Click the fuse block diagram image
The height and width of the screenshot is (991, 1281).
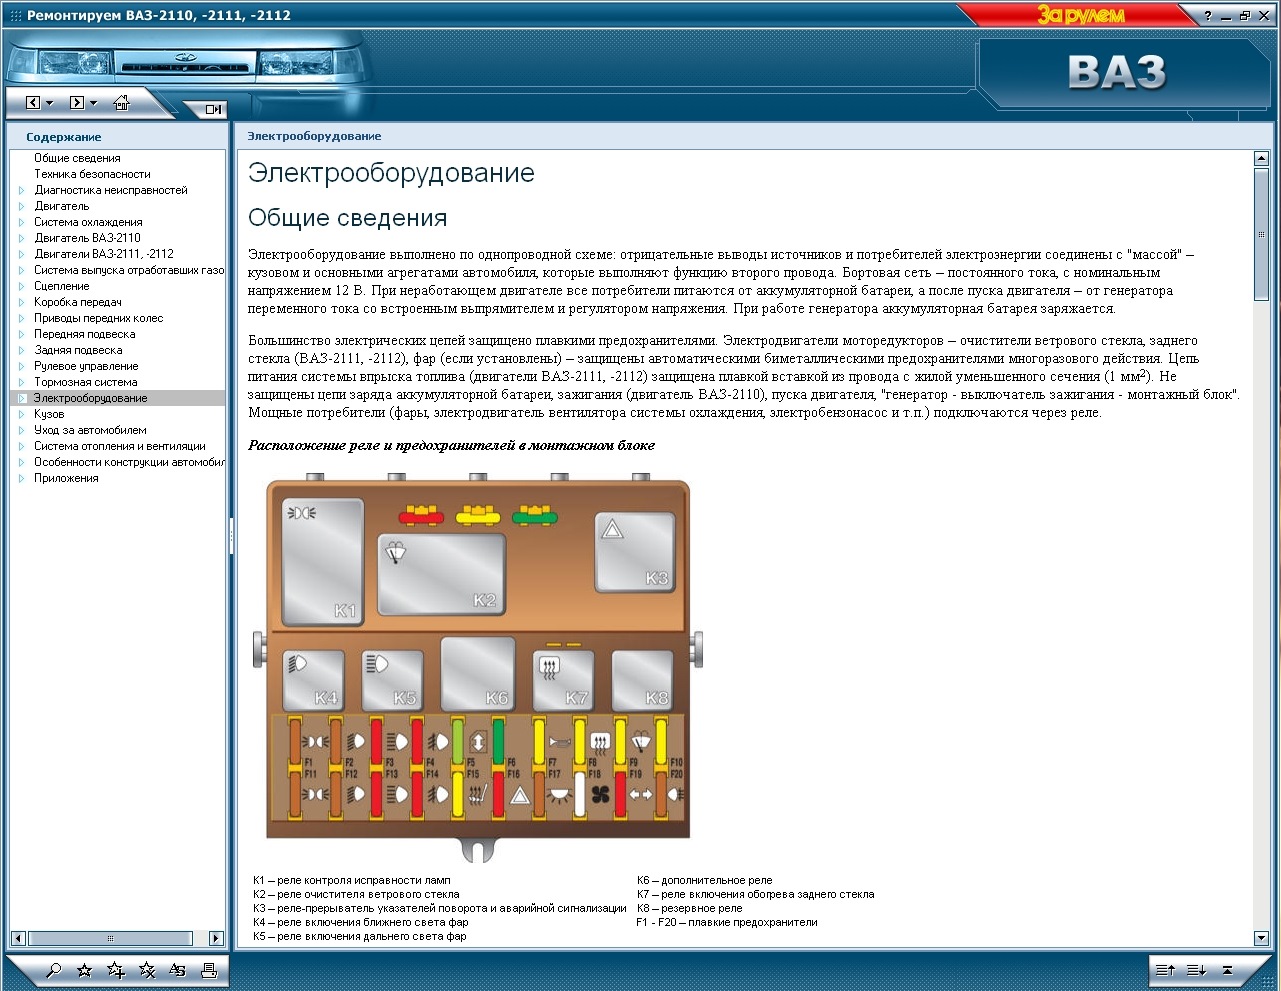point(479,666)
